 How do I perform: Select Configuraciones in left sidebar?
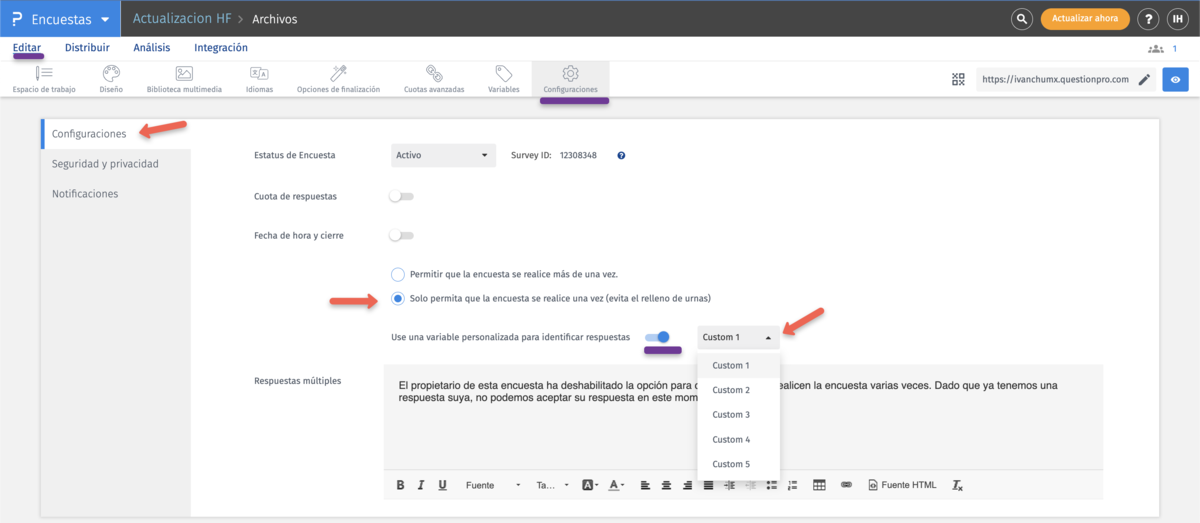point(116,133)
